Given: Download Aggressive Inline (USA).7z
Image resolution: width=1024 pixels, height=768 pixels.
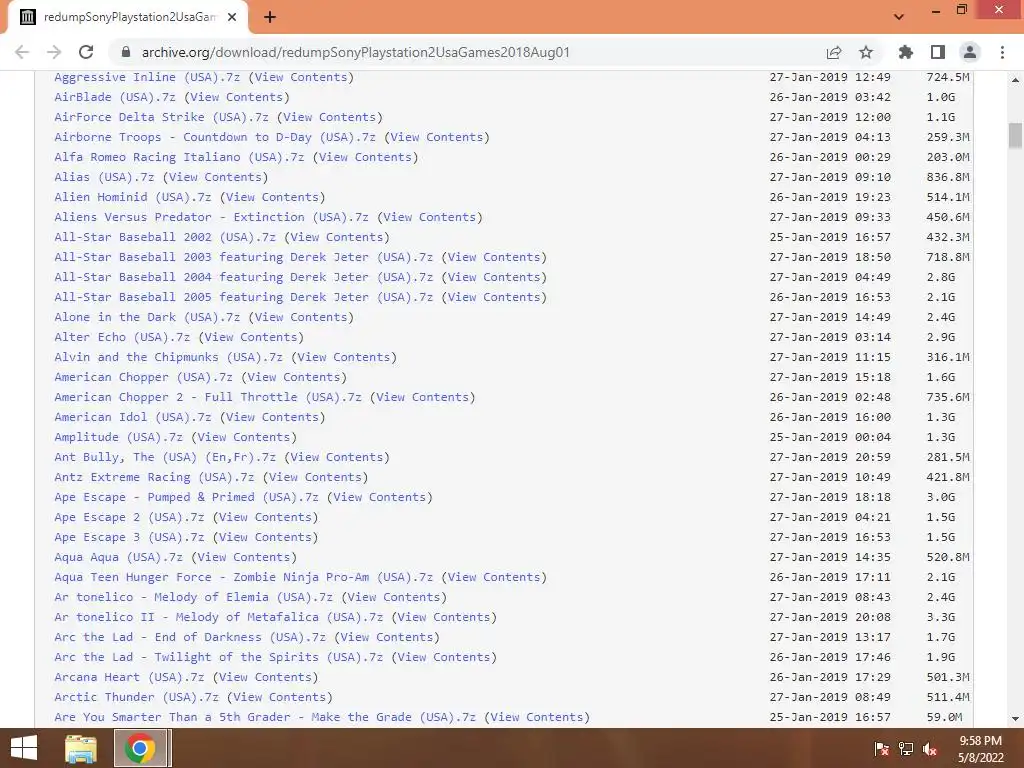Looking at the screenshot, I should pyautogui.click(x=147, y=77).
